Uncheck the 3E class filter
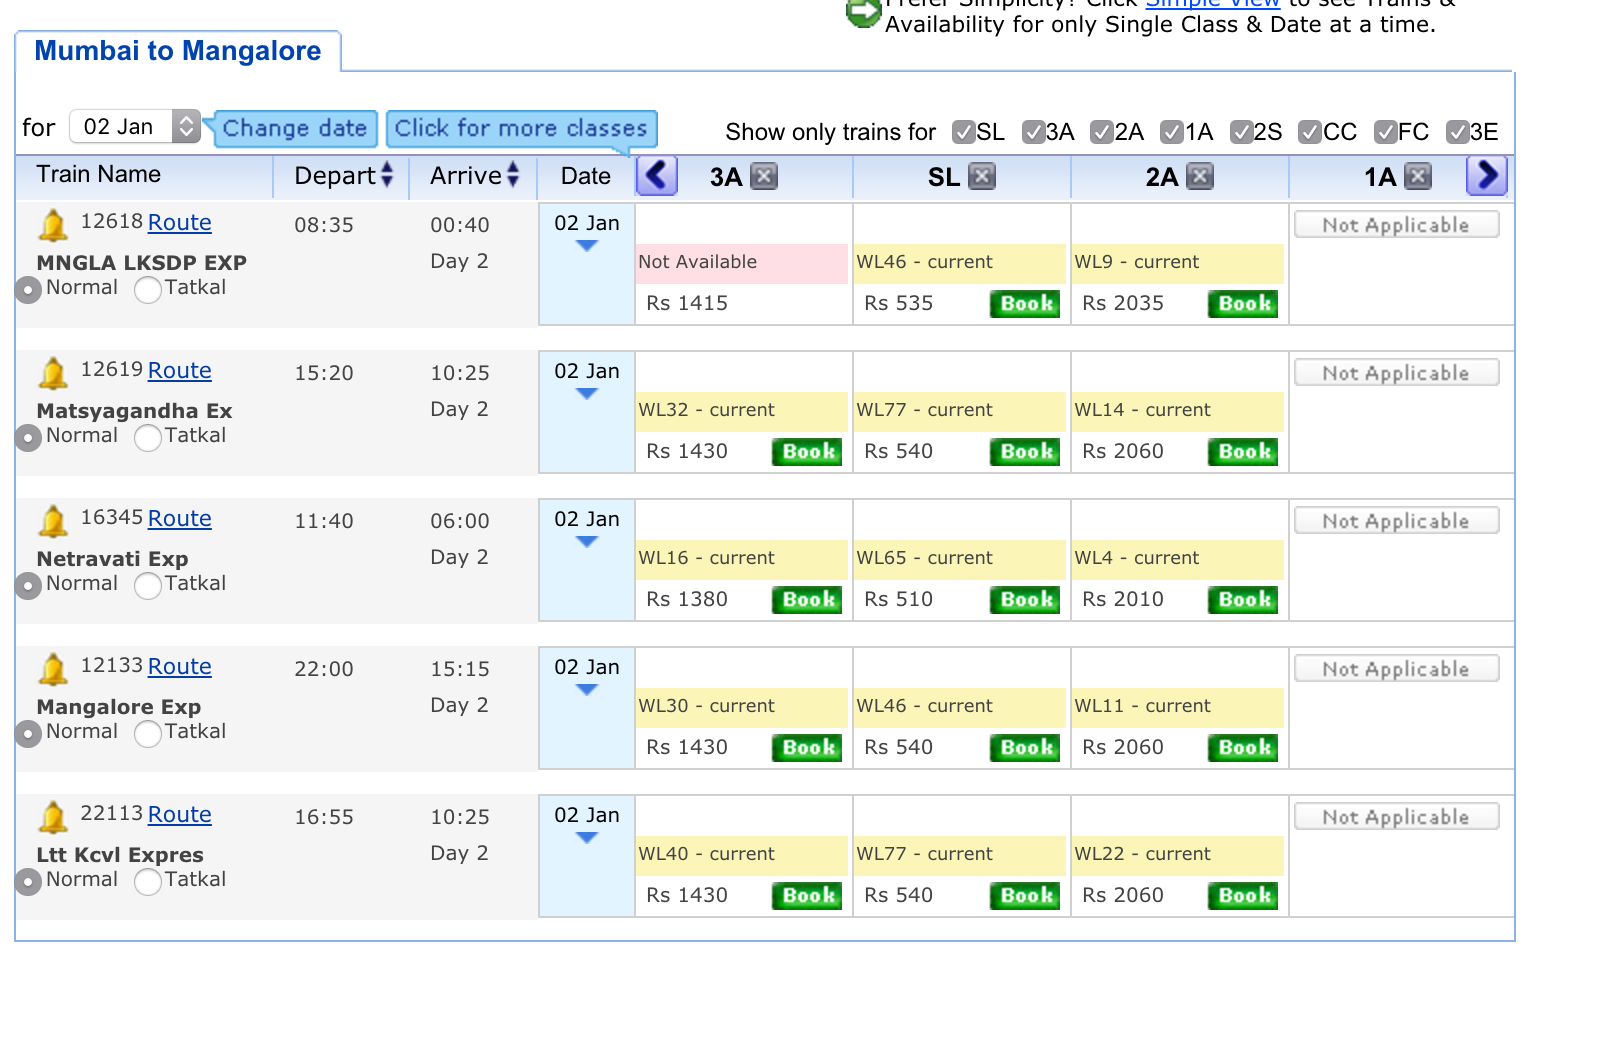 [x=1458, y=132]
